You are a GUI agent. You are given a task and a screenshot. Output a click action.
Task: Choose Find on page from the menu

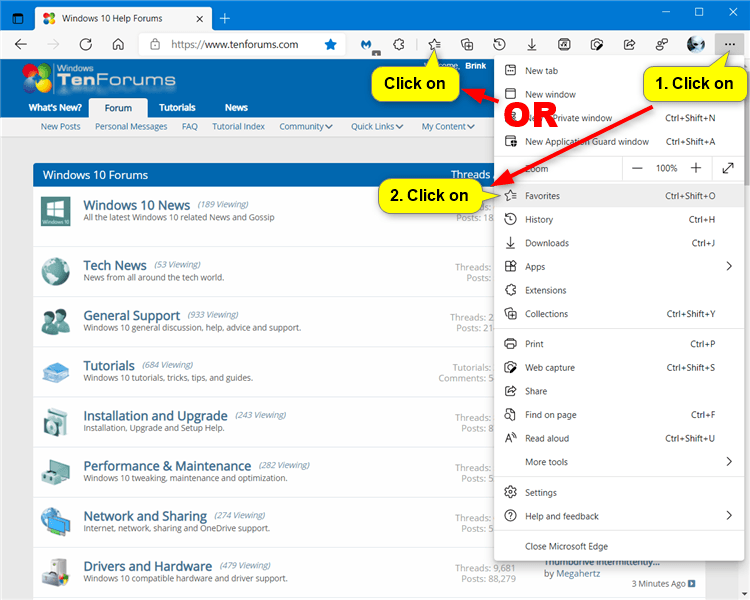click(619, 415)
